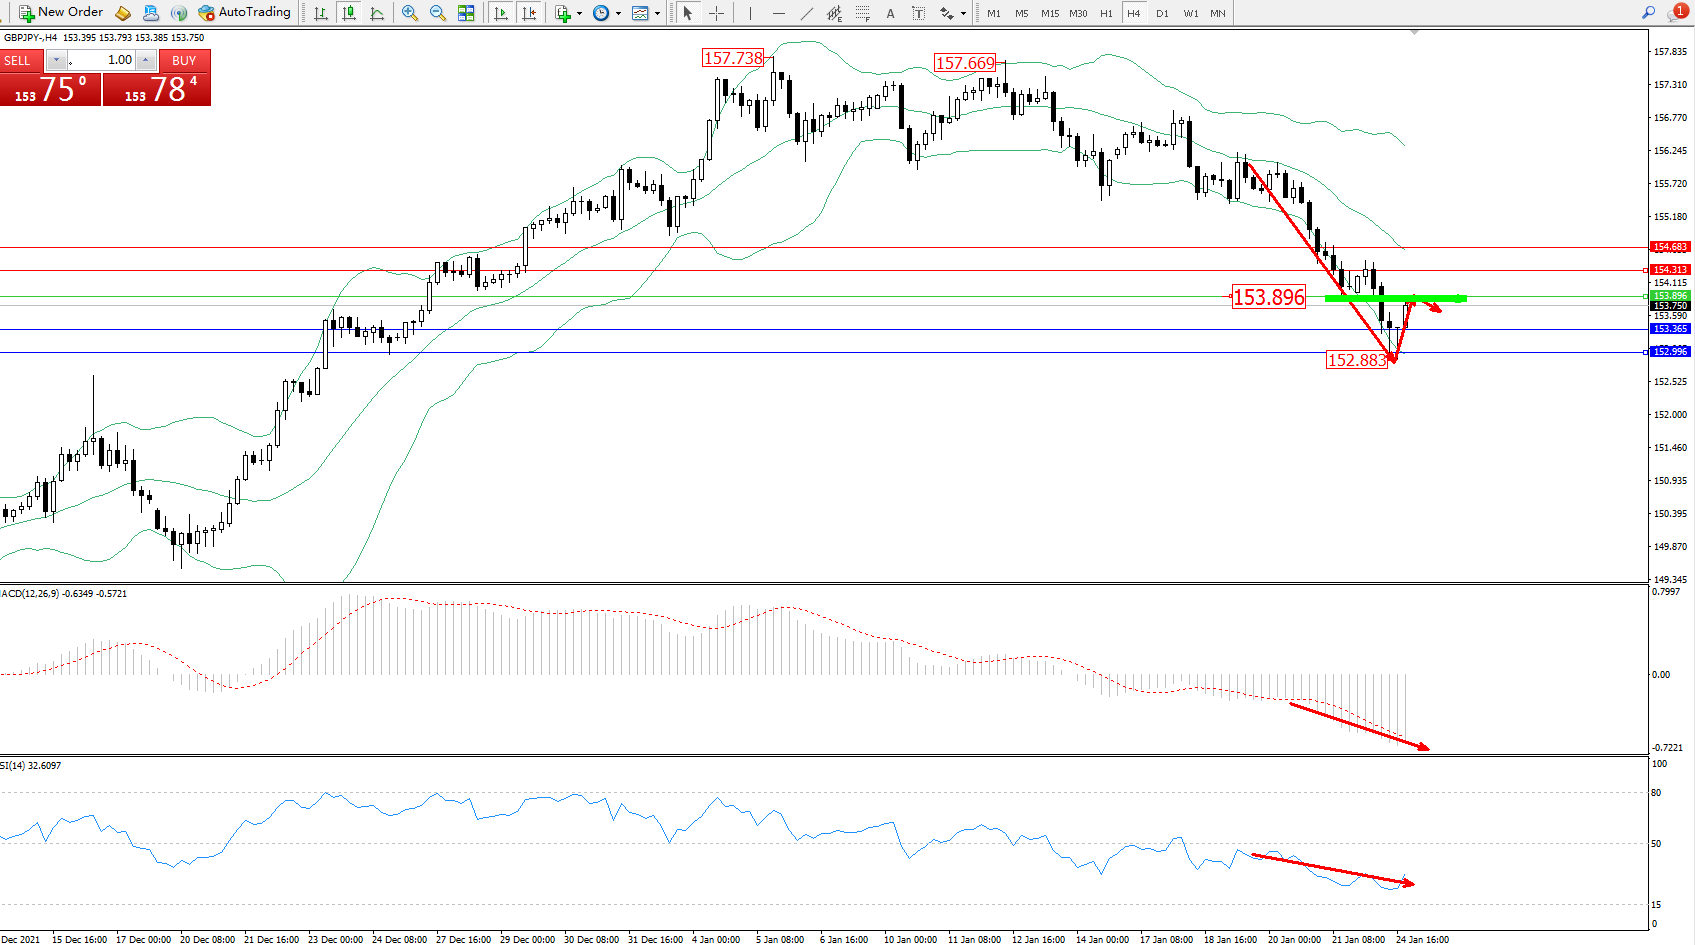
Task: Select the Fibonacci retracement tool
Action: [x=862, y=13]
